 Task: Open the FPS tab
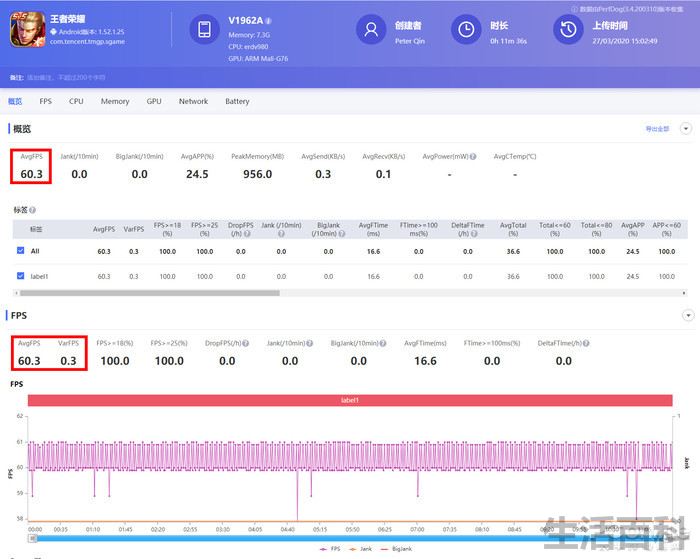tap(46, 101)
